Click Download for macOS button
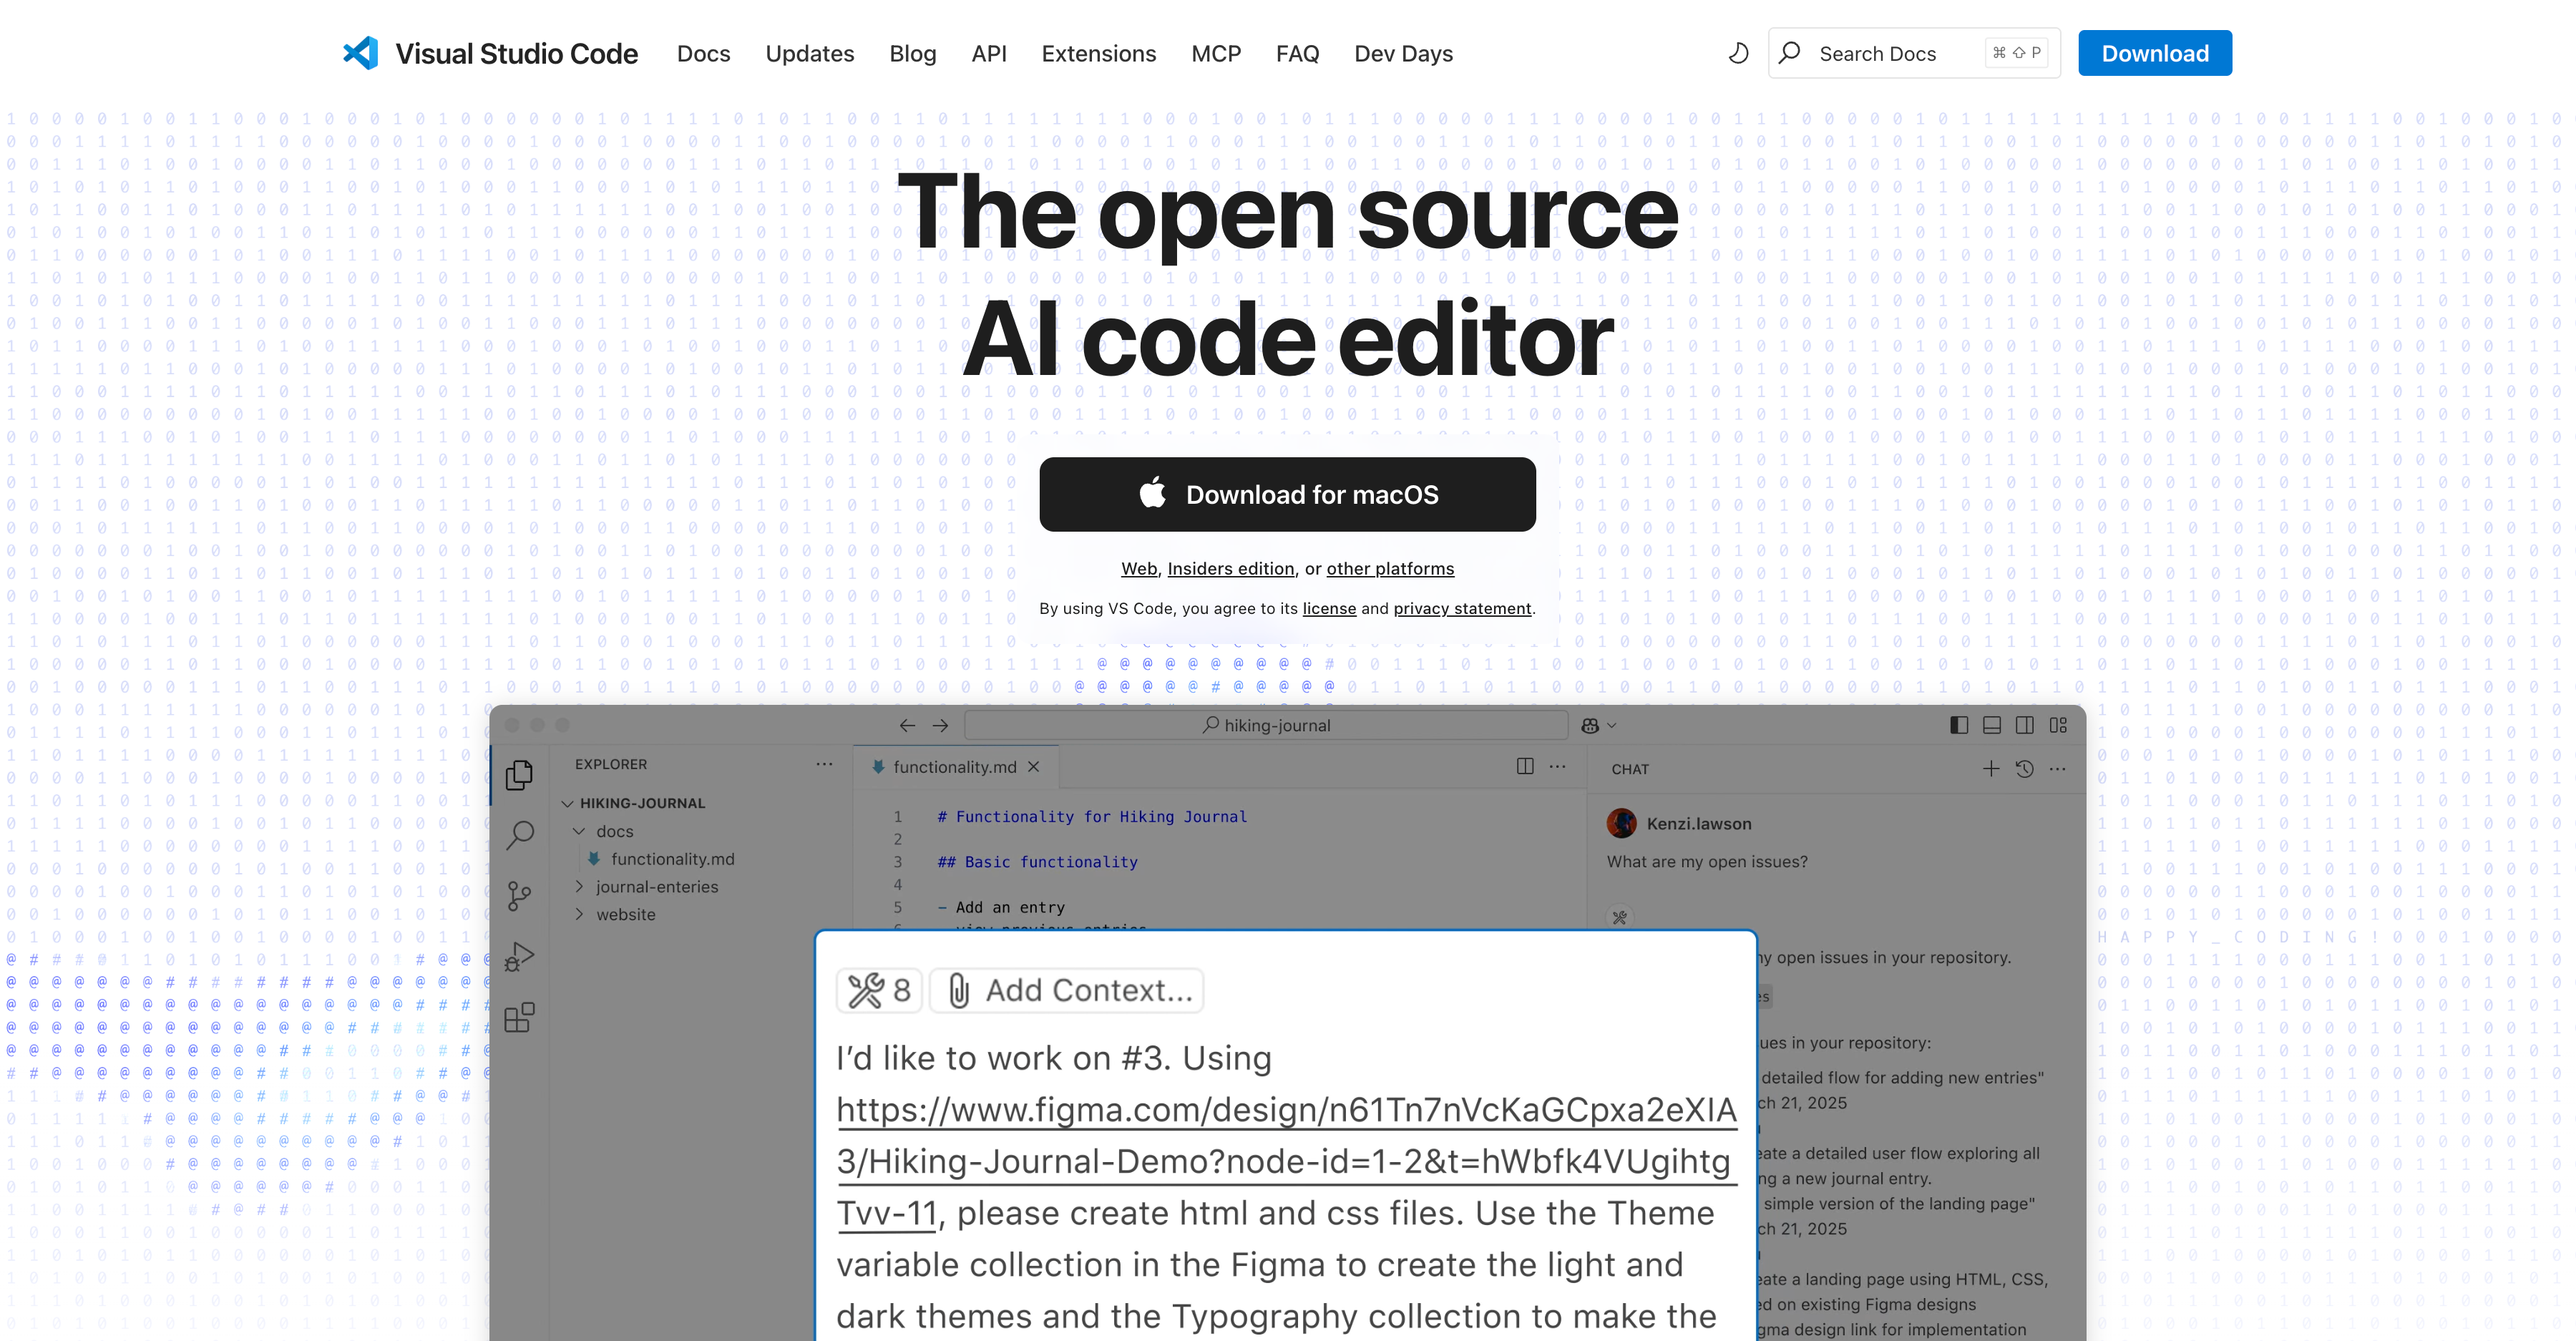This screenshot has height=1341, width=2576. pyautogui.click(x=1287, y=494)
